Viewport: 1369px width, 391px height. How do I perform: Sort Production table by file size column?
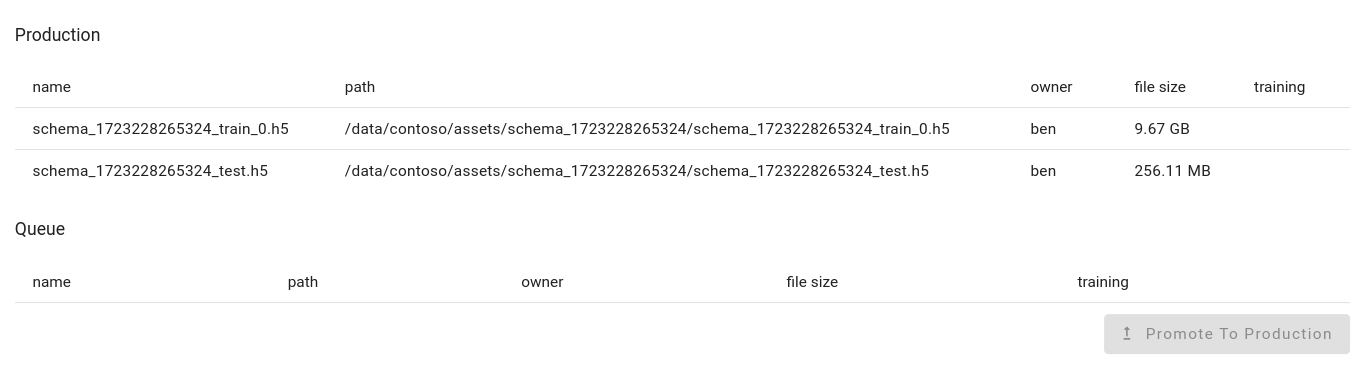click(x=1160, y=87)
